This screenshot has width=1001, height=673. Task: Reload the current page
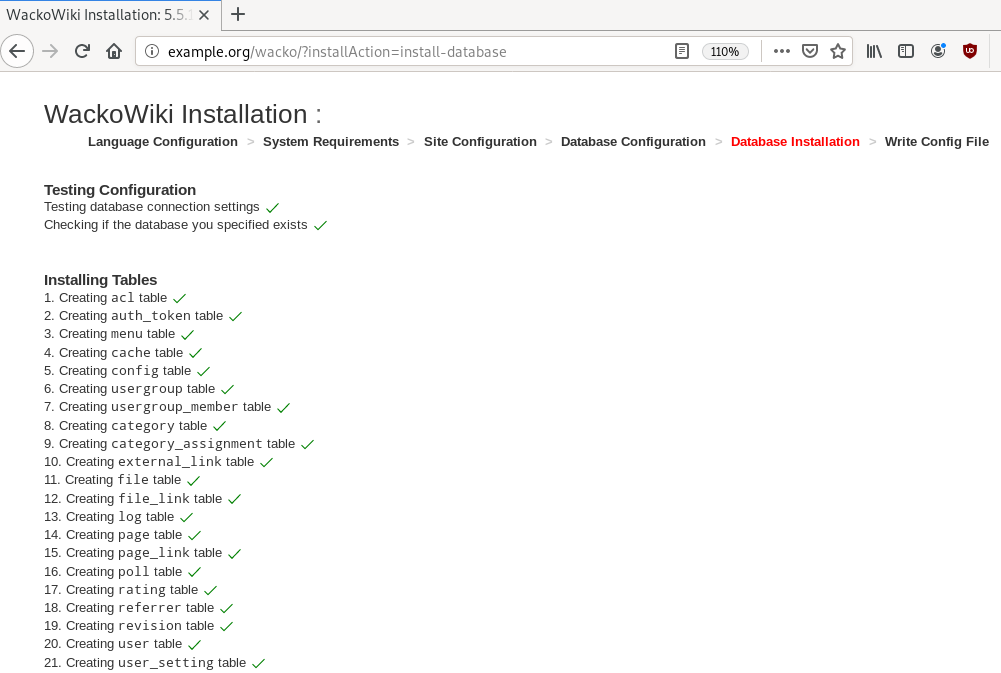(81, 50)
